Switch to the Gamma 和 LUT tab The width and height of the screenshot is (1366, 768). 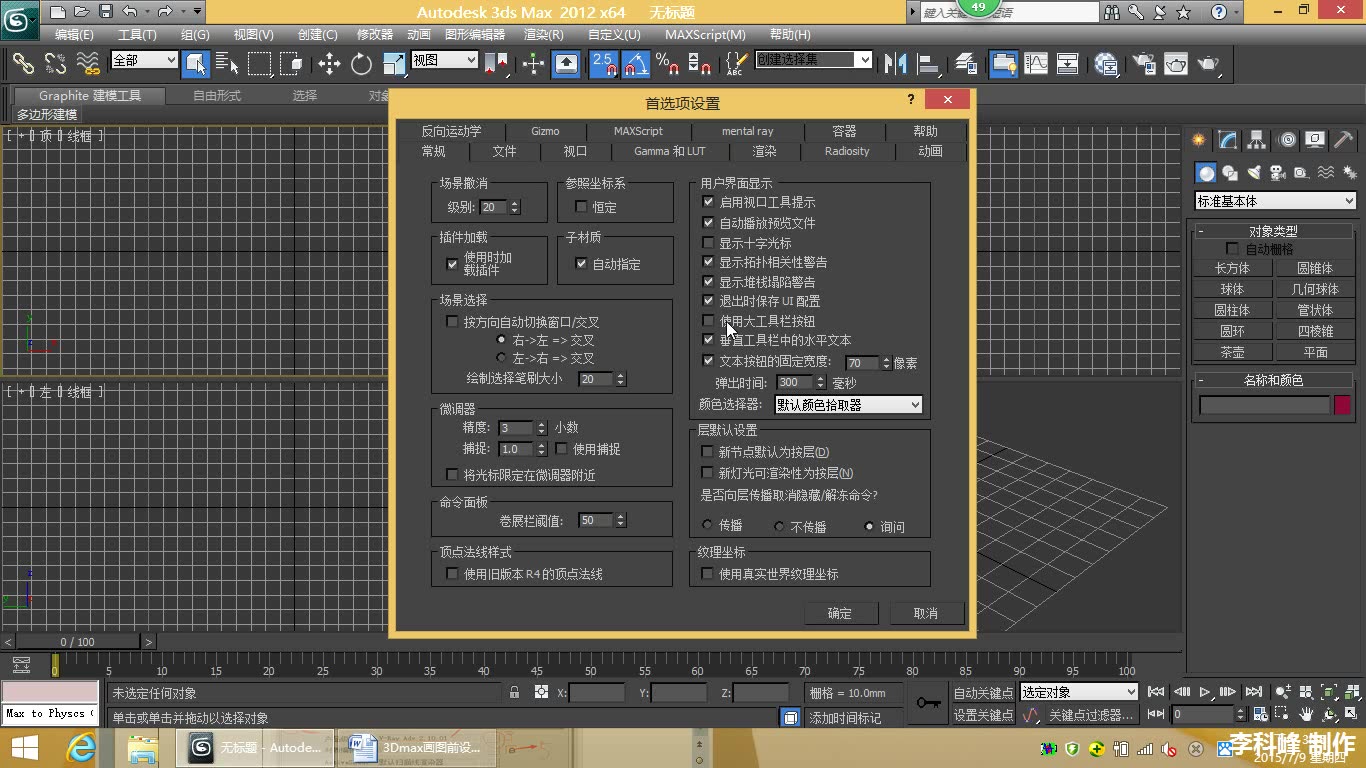pyautogui.click(x=669, y=151)
